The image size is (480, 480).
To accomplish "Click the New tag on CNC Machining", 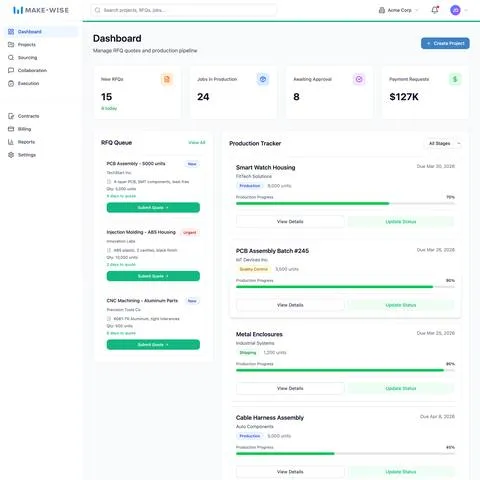I will pyautogui.click(x=192, y=301).
